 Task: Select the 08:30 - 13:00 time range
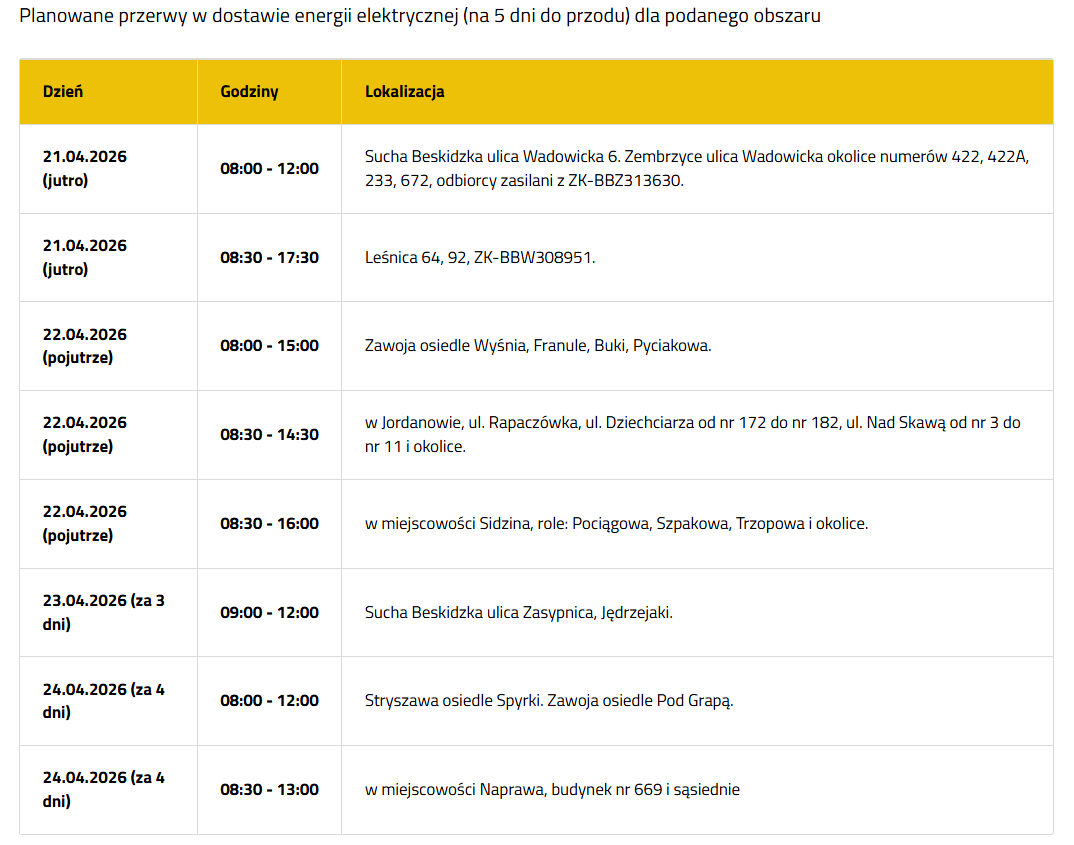click(269, 790)
